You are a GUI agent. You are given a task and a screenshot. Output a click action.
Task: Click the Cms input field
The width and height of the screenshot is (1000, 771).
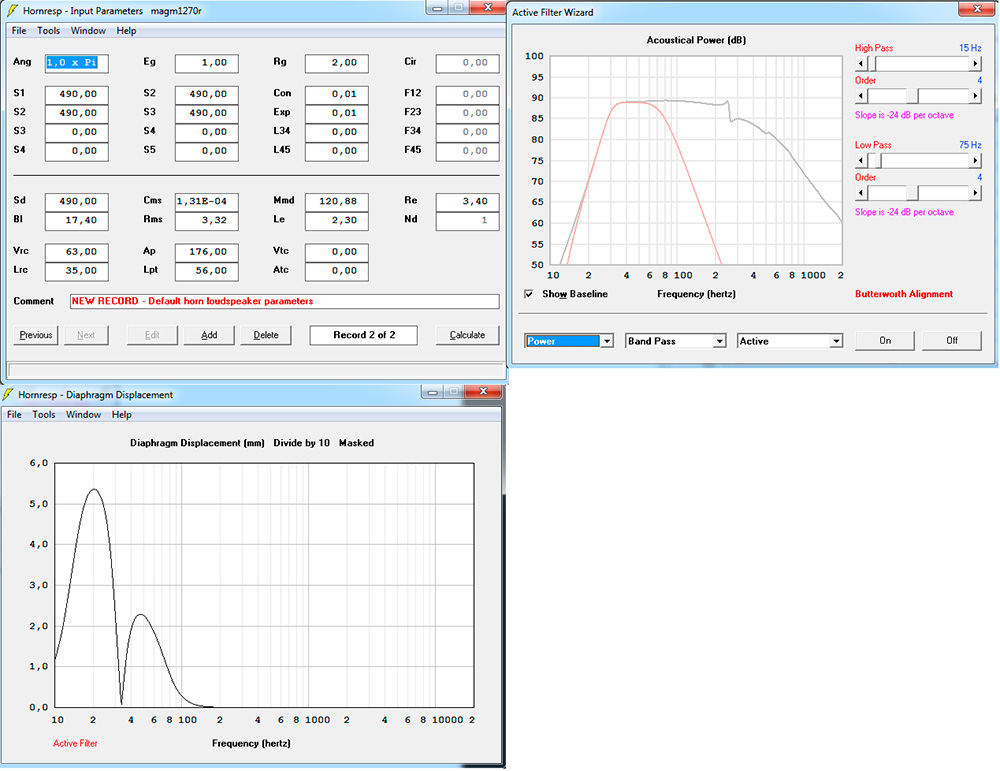(x=207, y=202)
